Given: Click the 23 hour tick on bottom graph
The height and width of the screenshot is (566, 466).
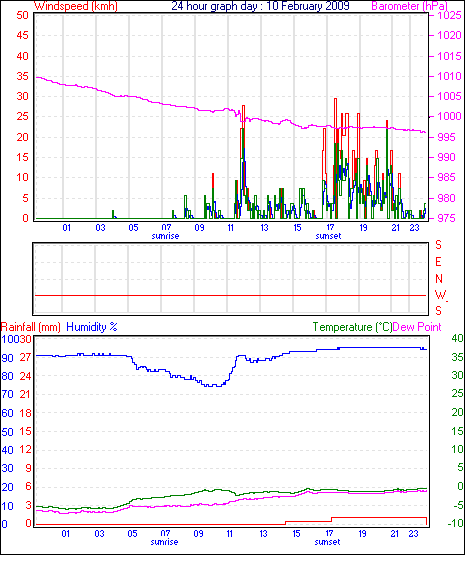Looking at the screenshot, I should (413, 534).
